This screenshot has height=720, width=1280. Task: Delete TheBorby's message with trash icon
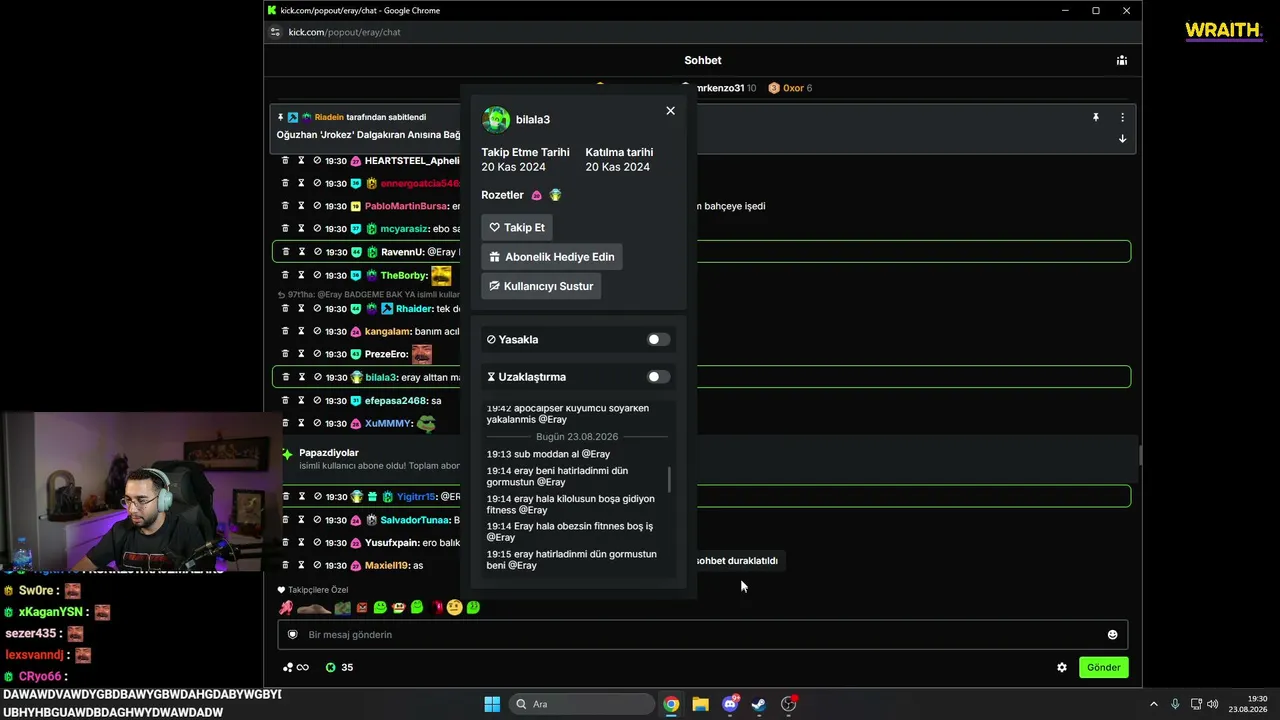click(285, 275)
